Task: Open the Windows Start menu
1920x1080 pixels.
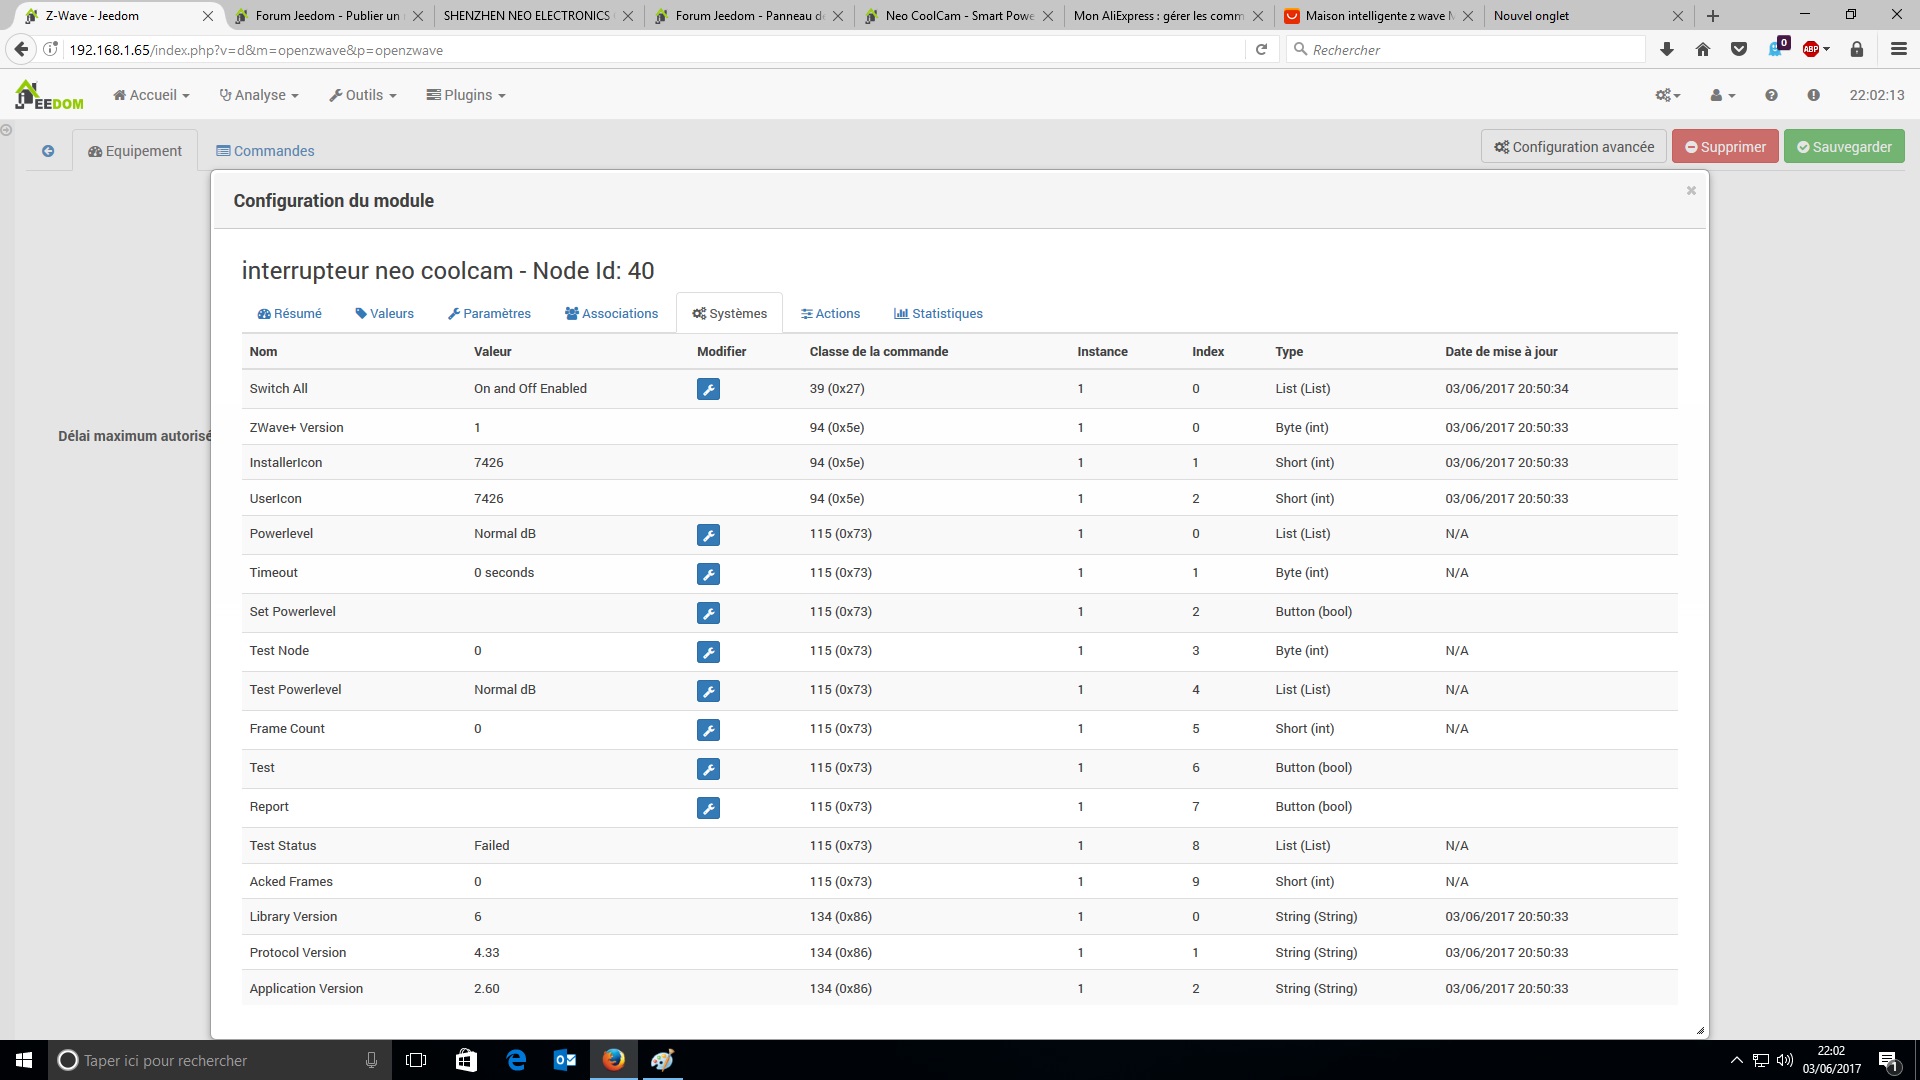Action: tap(24, 1060)
